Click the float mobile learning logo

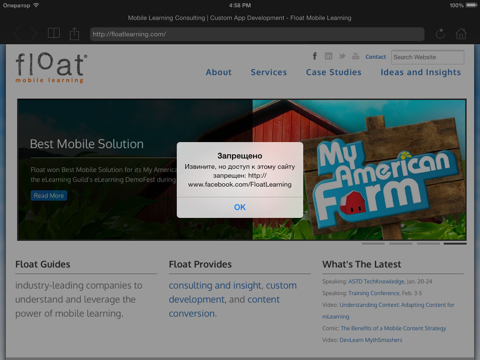(51, 68)
